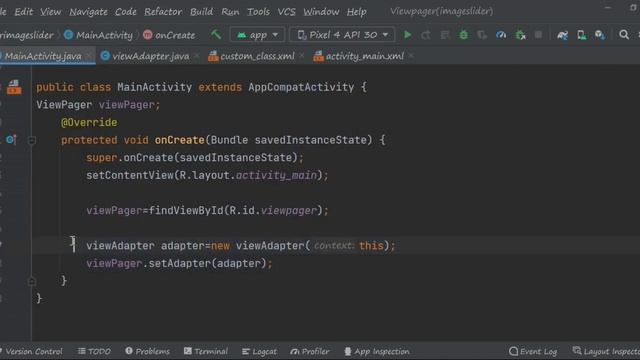Viewport: 640px width, 360px height.
Task: Click the AppCompatActivity class name
Action: (x=301, y=87)
